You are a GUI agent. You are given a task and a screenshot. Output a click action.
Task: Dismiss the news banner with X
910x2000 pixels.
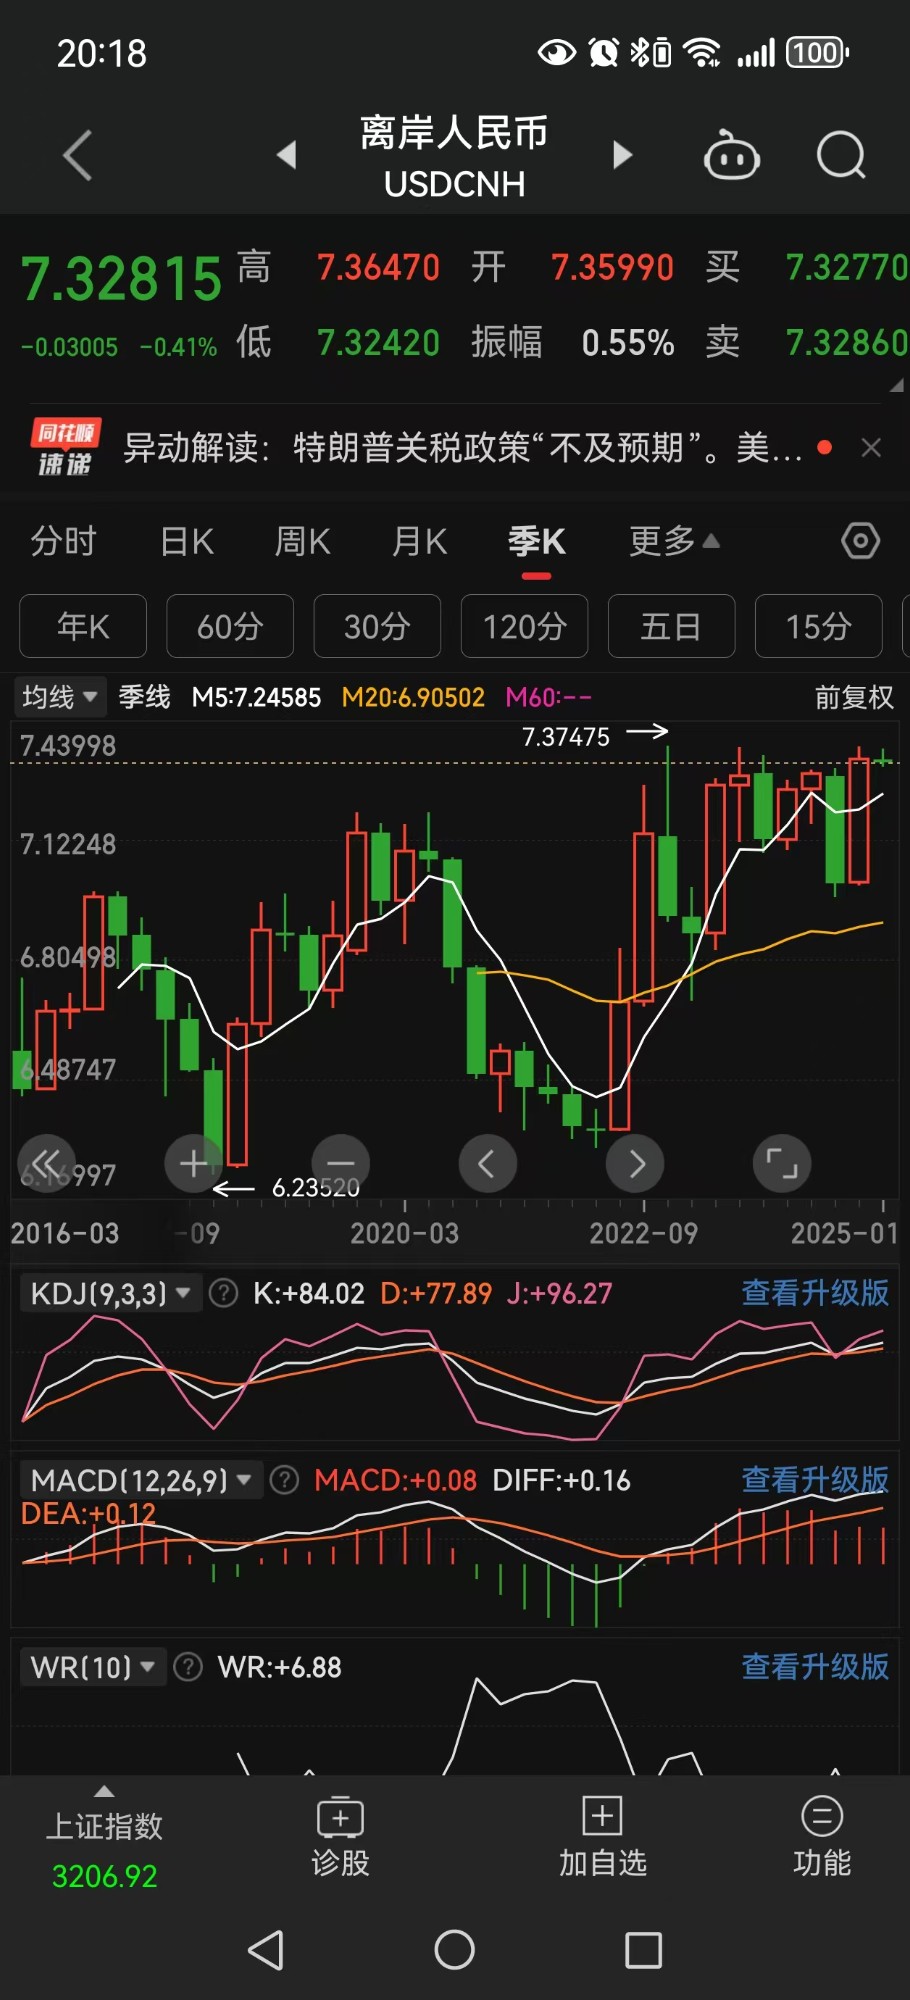click(871, 448)
